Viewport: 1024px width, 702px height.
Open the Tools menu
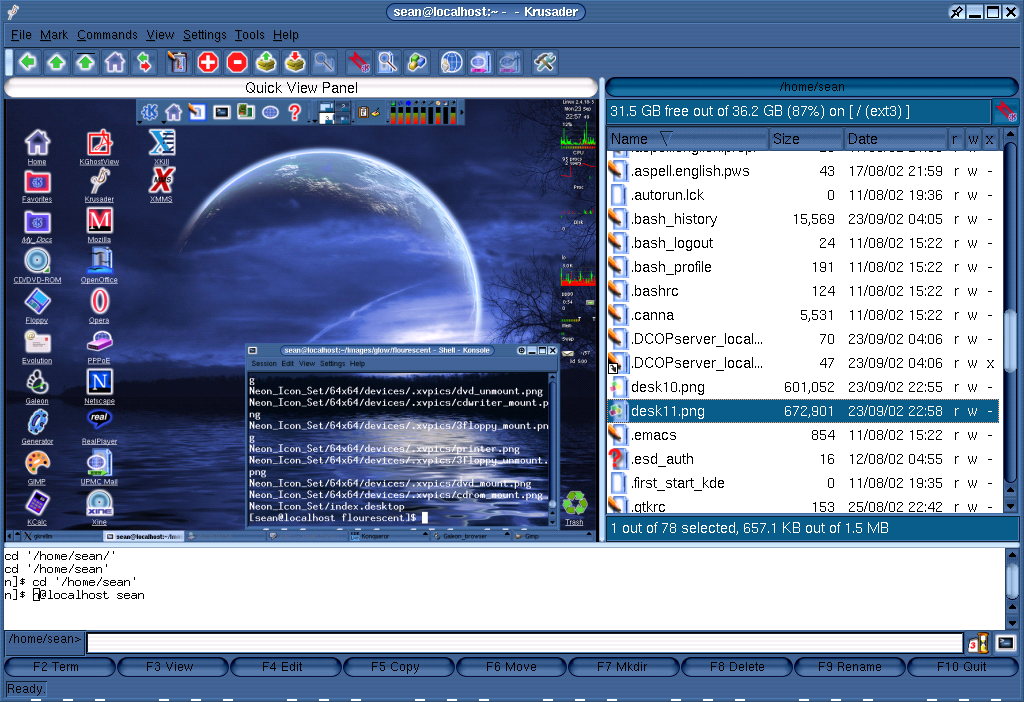click(249, 35)
